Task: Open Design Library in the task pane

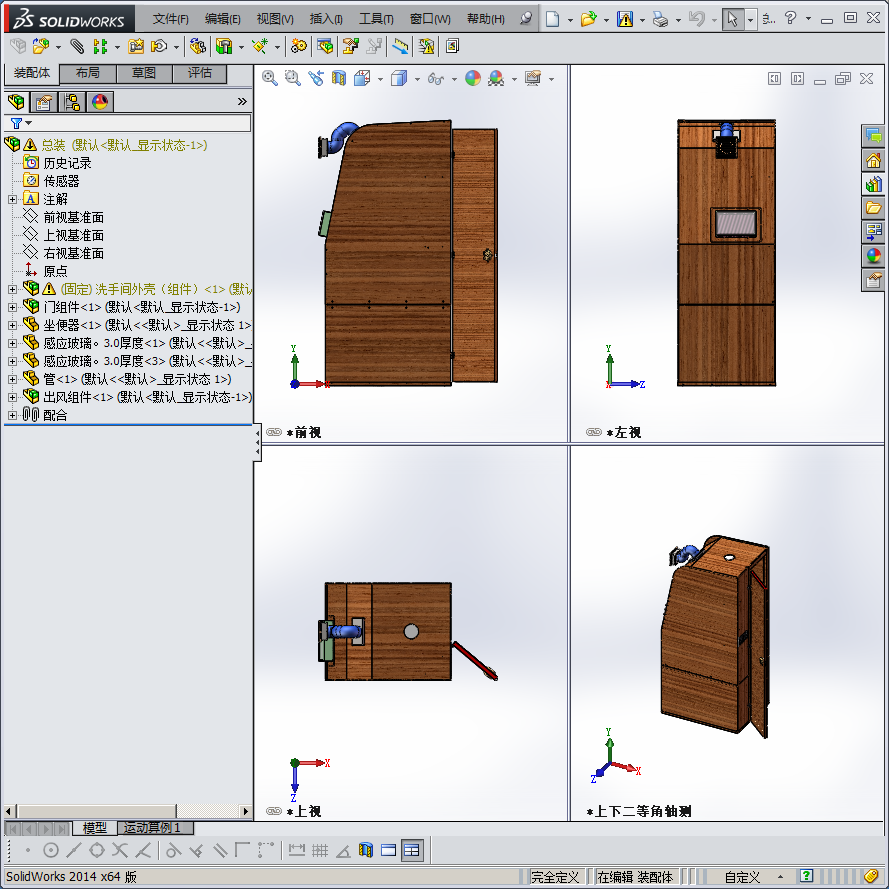Action: (x=873, y=184)
